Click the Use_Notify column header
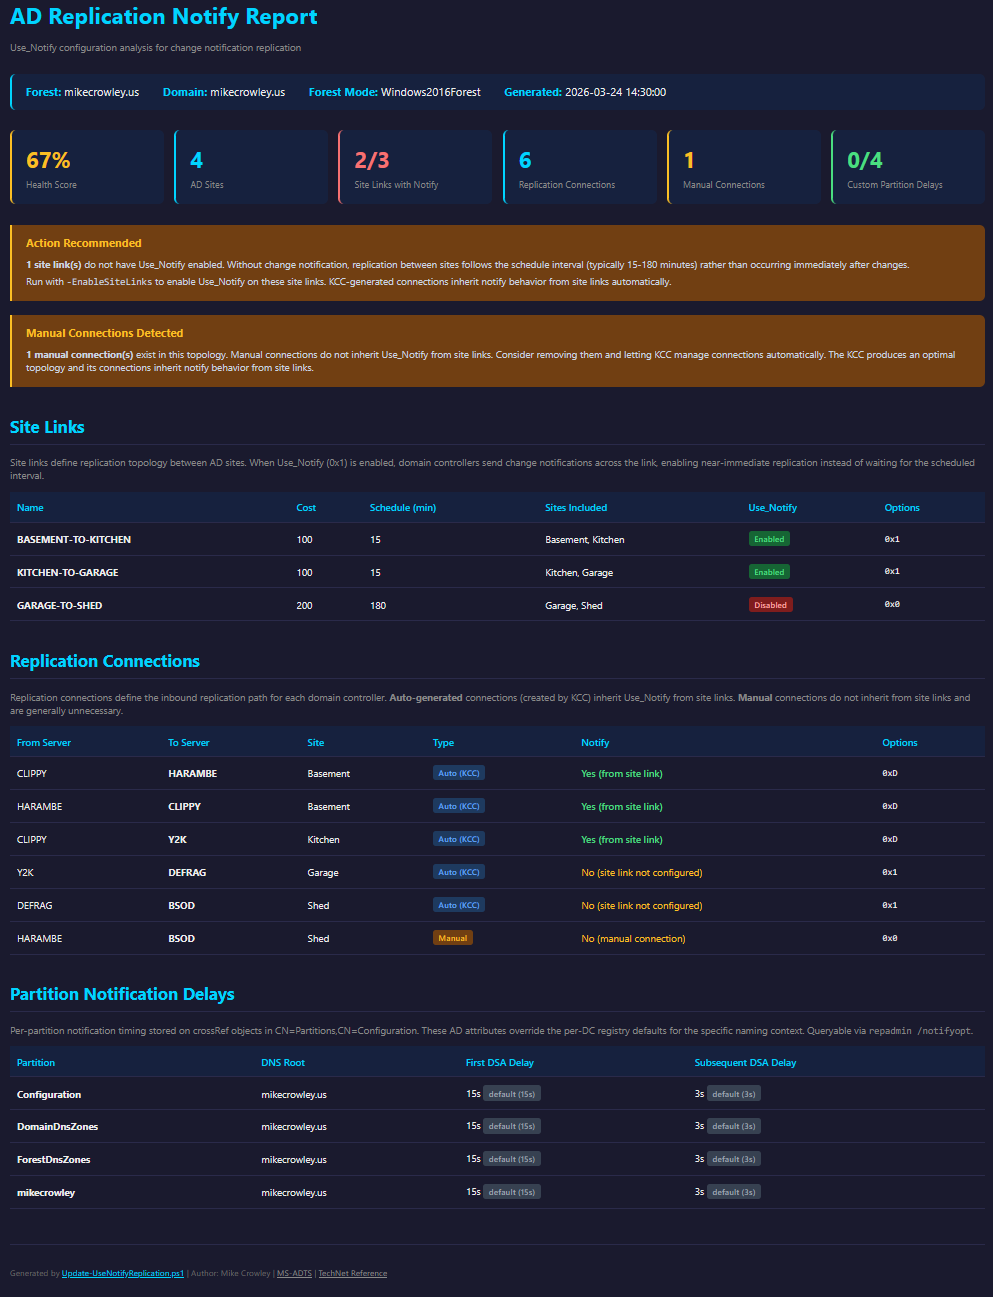 click(x=772, y=508)
